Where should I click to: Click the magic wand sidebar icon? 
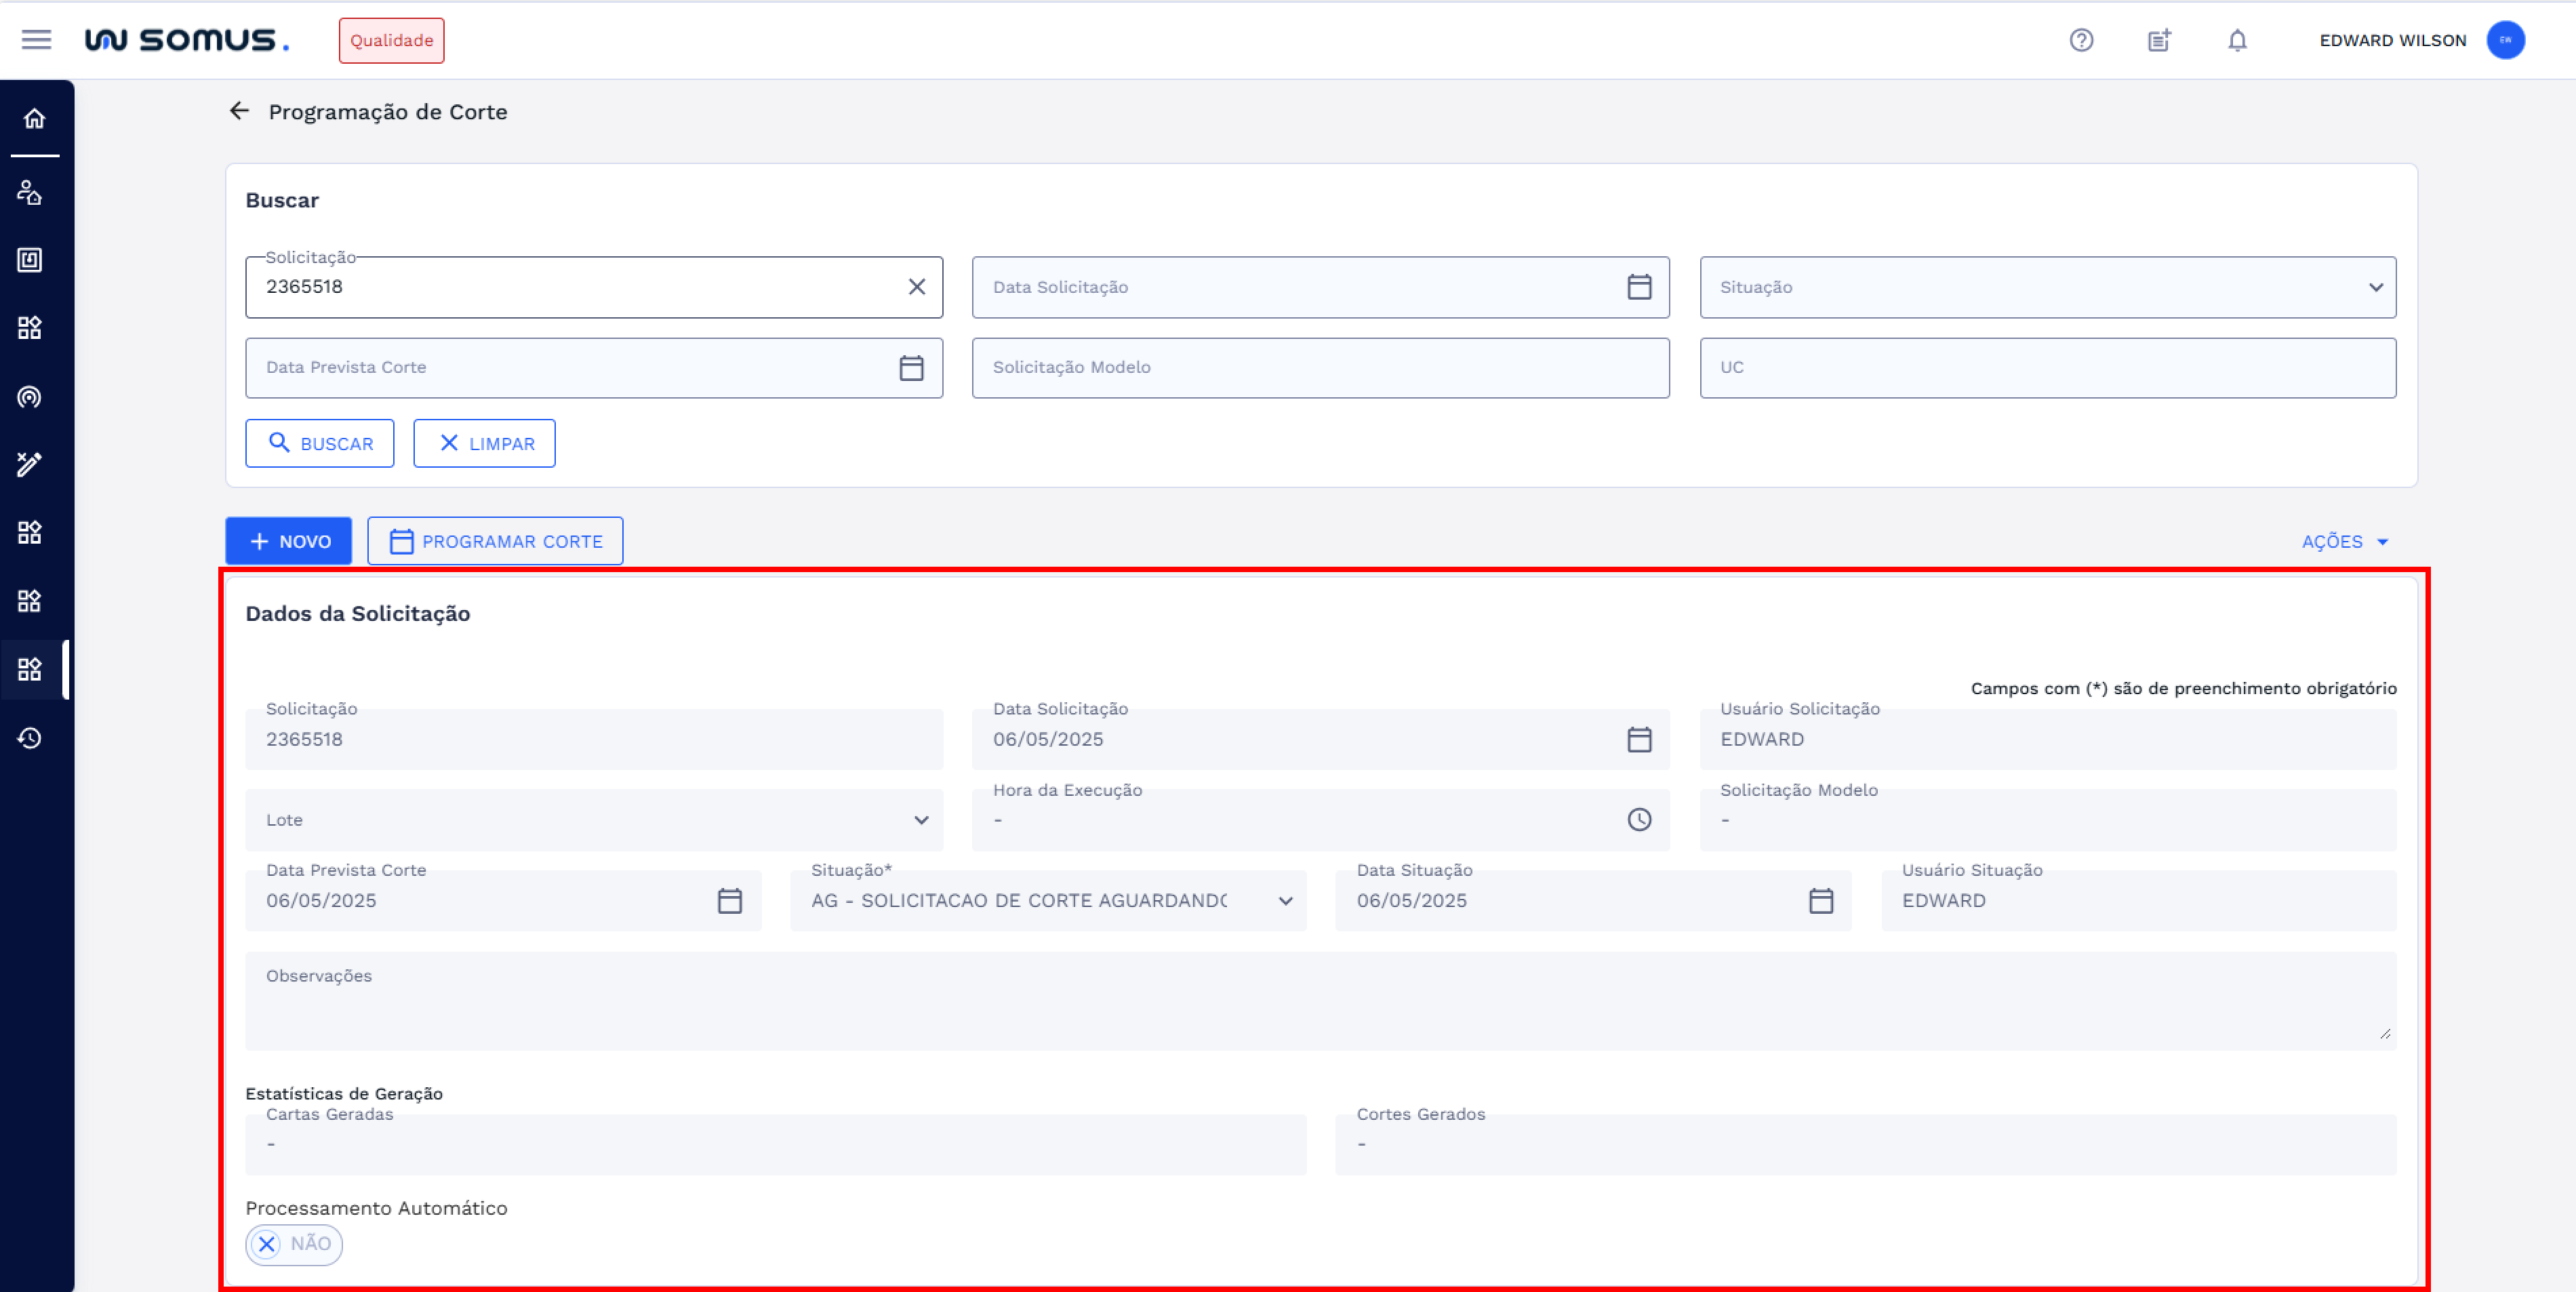point(30,464)
